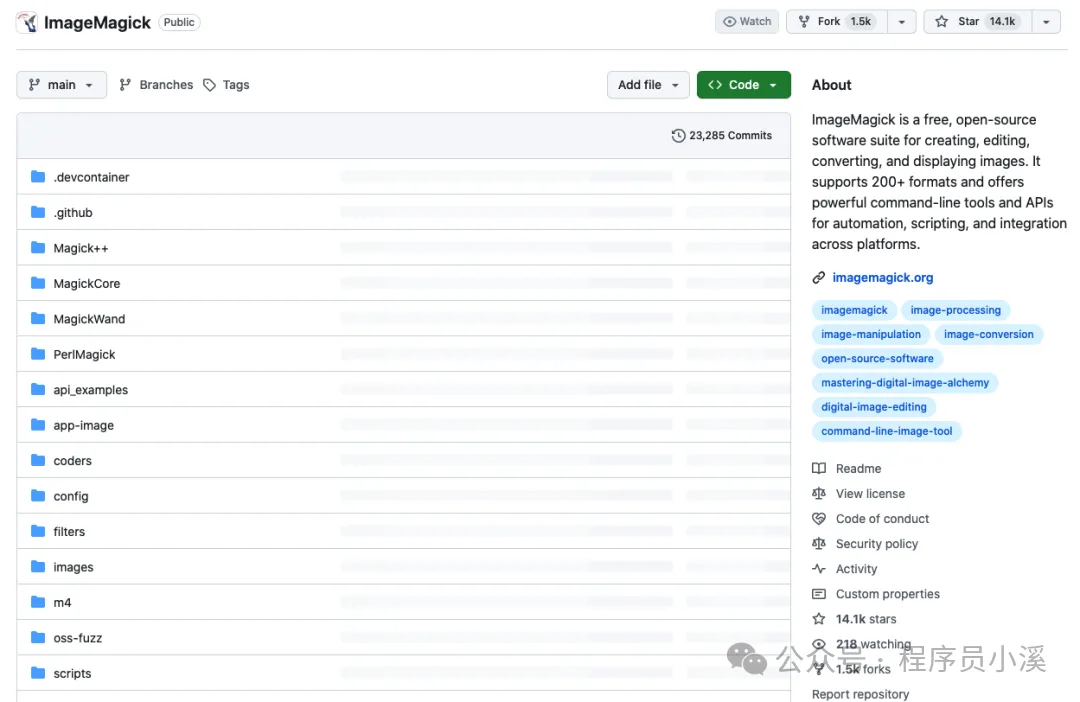
Task: Click the star icon beside 14.1k stars
Action: click(818, 619)
